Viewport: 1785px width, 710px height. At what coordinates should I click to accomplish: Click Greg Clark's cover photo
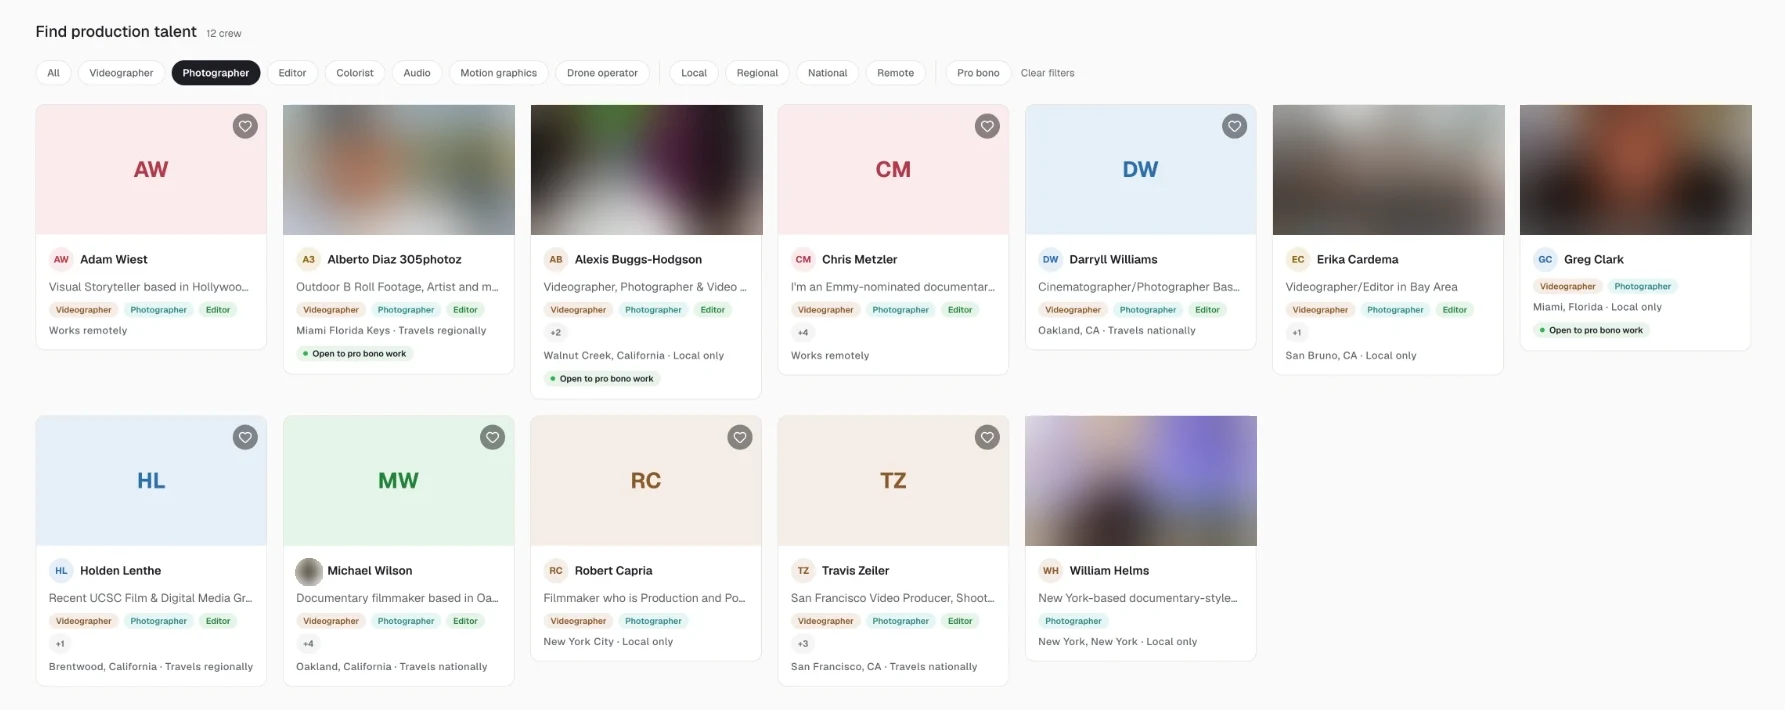click(1636, 170)
